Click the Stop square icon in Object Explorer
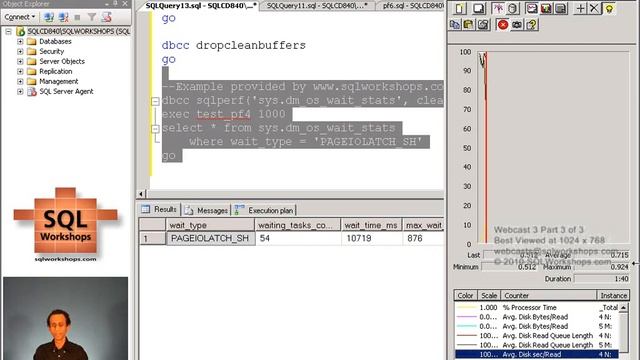 point(78,18)
